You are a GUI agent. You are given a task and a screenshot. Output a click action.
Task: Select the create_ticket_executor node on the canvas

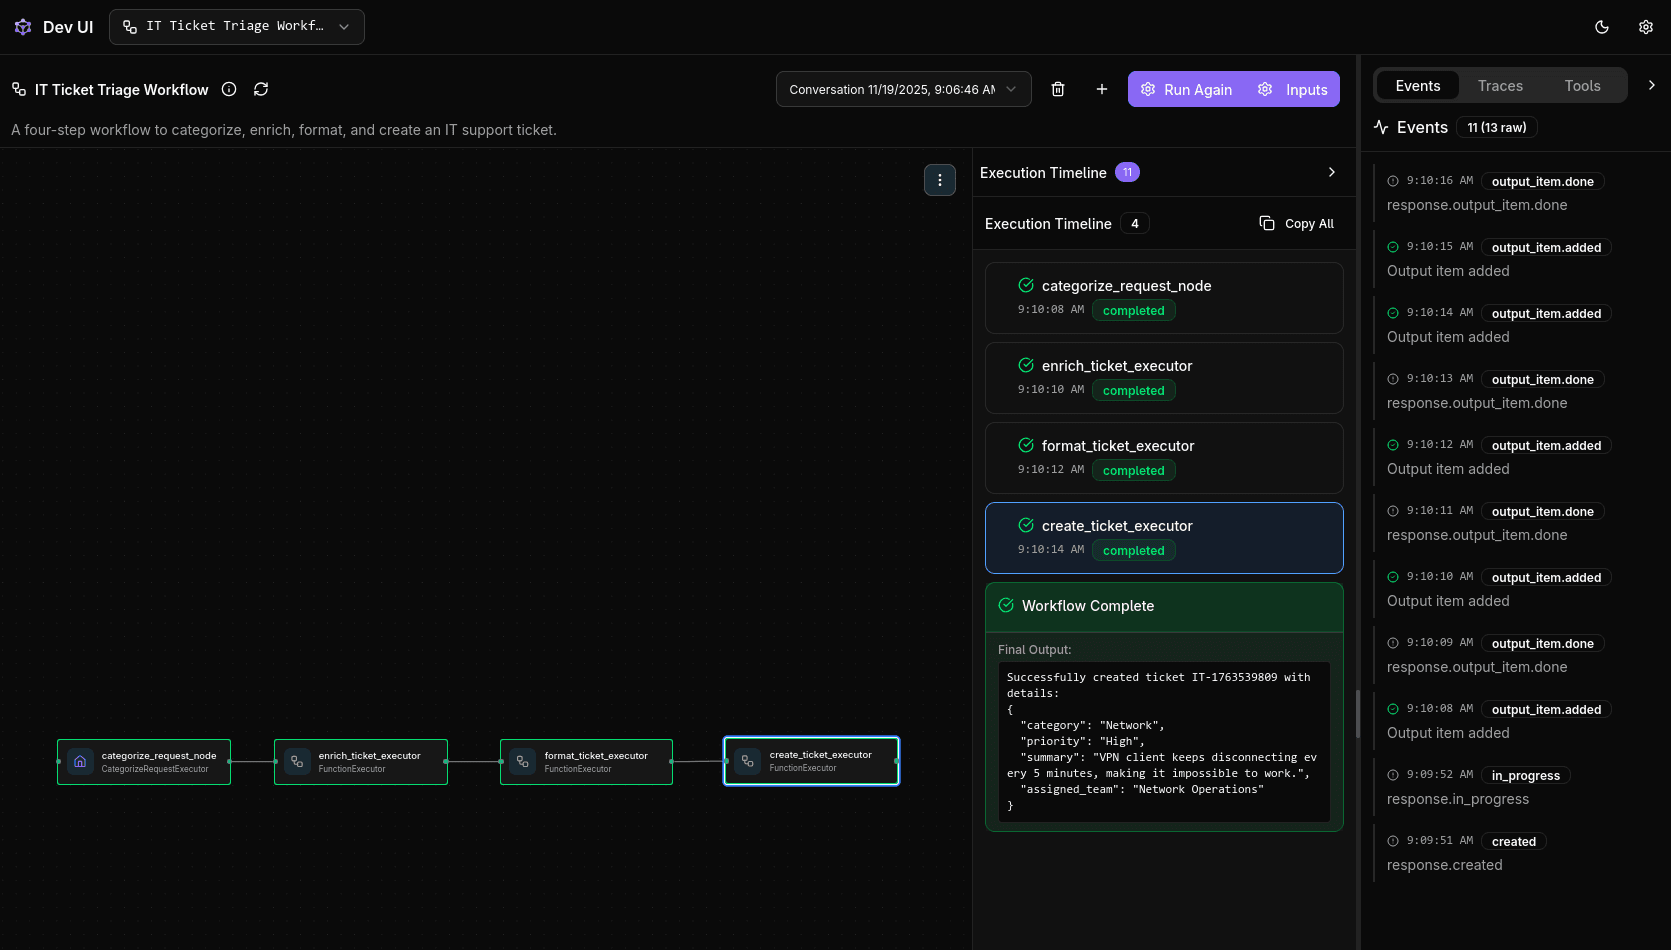(x=811, y=761)
